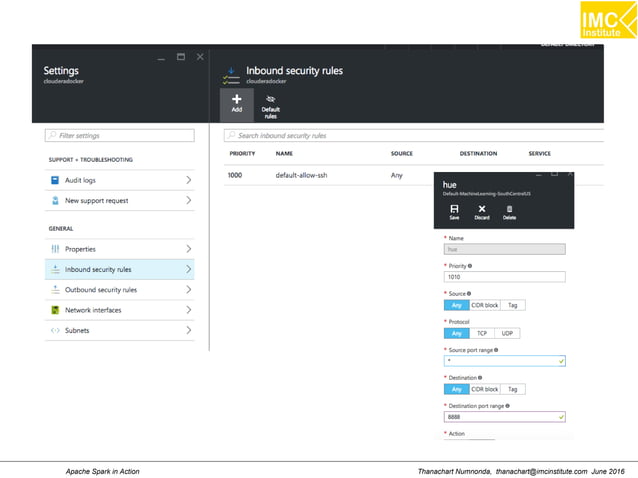Click the Network interfaces icon
This screenshot has height=478, width=638.
click(x=56, y=310)
